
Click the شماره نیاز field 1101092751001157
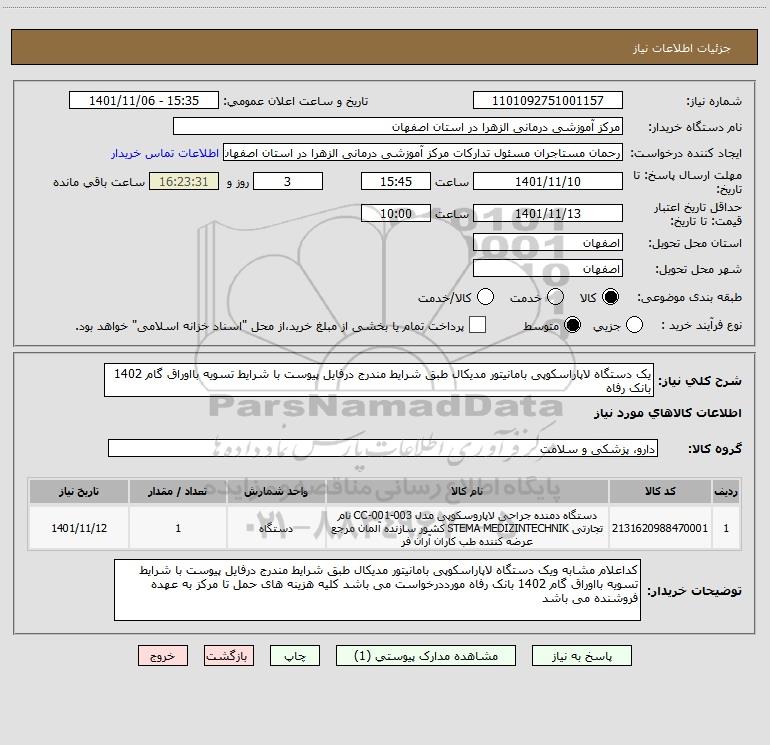(x=548, y=101)
